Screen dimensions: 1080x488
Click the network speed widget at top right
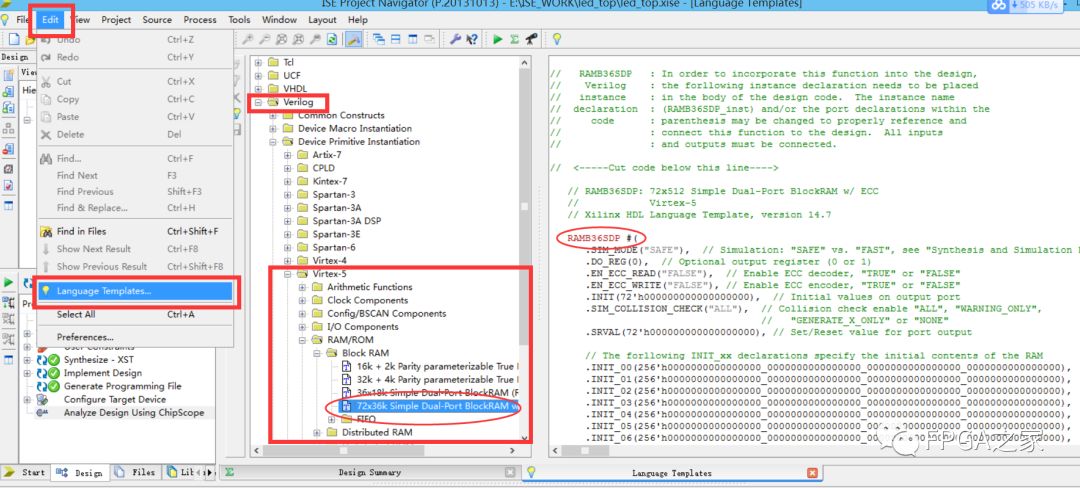[x=1026, y=6]
